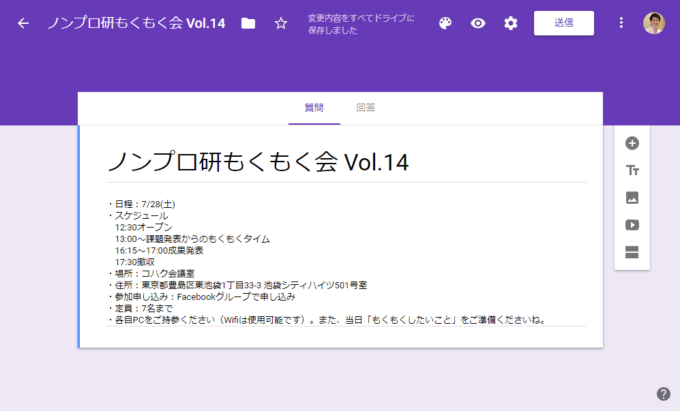Switch to the 質問 questions tab
The height and width of the screenshot is (411, 680).
point(314,108)
